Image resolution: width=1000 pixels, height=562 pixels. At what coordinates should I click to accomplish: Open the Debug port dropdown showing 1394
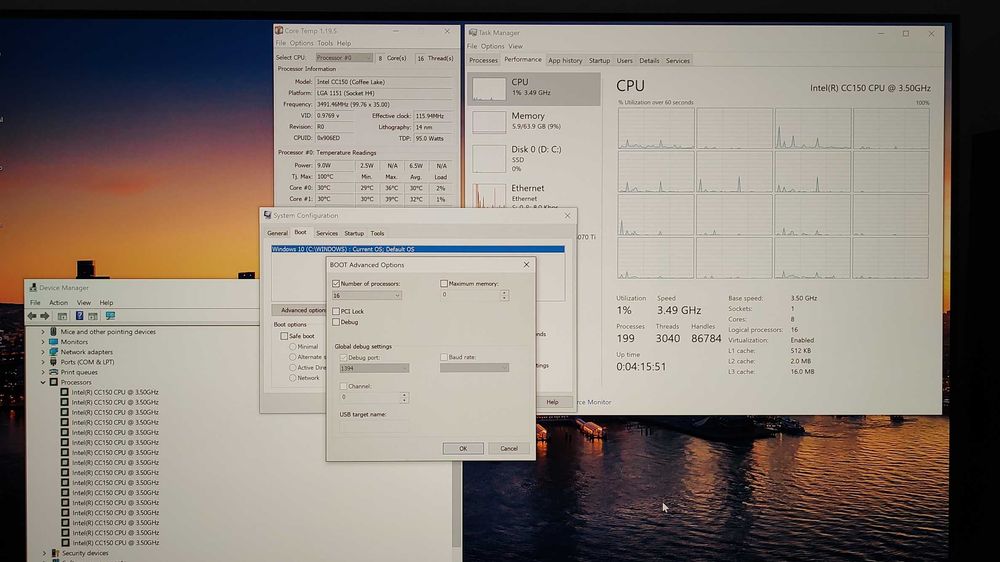click(374, 368)
